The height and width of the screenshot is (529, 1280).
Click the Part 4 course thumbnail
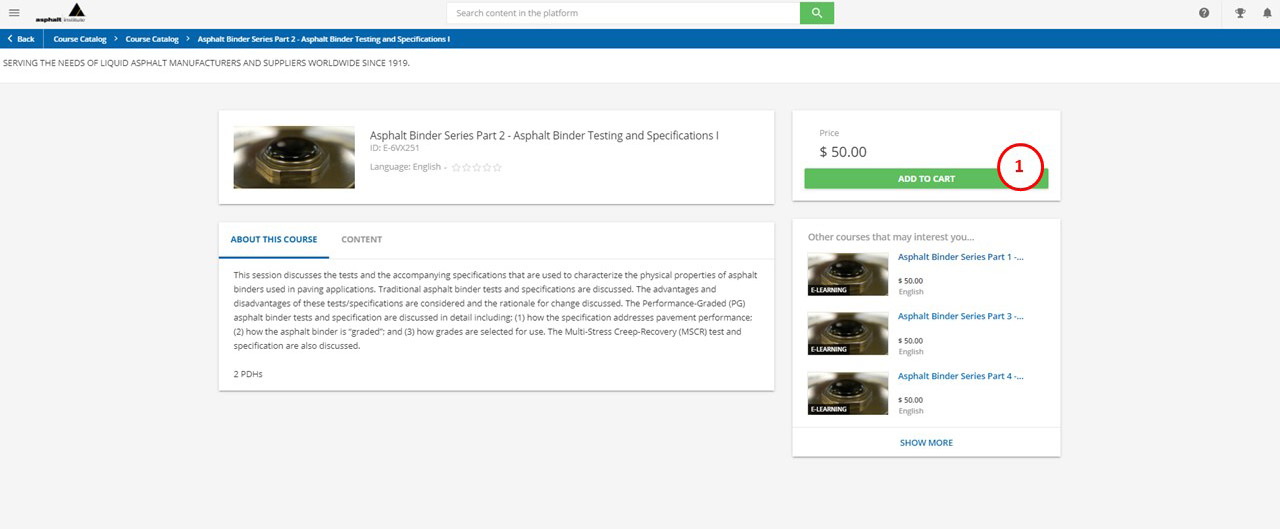[x=847, y=393]
